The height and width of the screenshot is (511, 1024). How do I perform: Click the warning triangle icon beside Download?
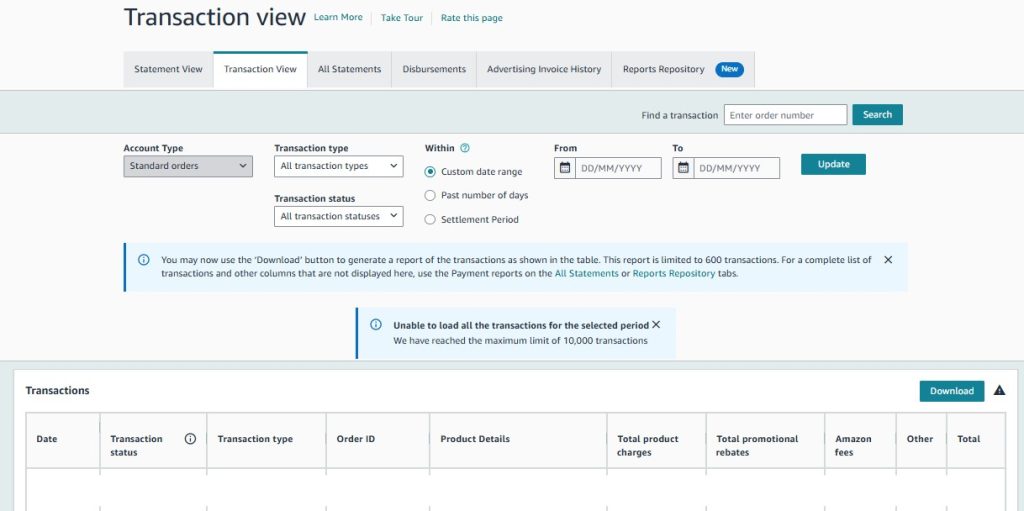pos(999,391)
